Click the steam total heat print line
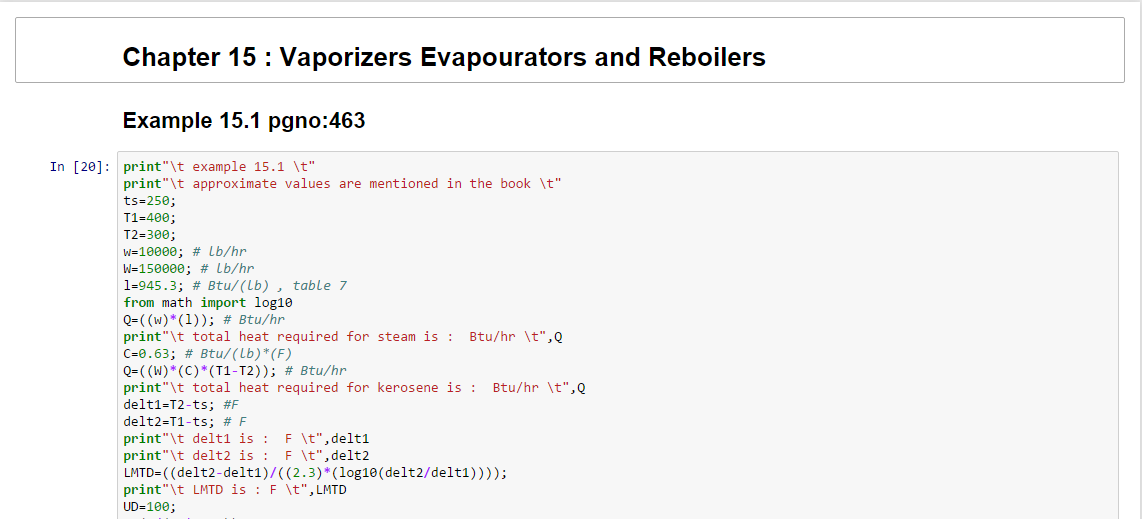 343,336
